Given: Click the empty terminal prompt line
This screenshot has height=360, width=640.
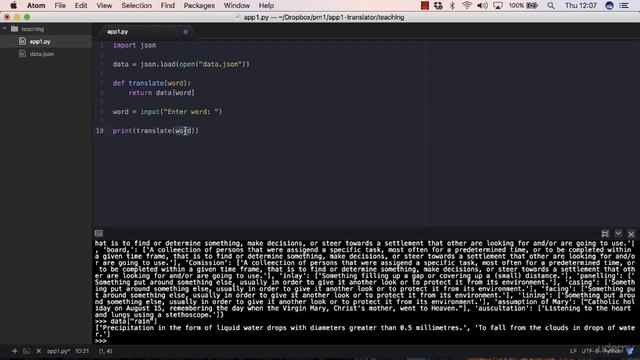Looking at the screenshot, I should click(100, 341).
